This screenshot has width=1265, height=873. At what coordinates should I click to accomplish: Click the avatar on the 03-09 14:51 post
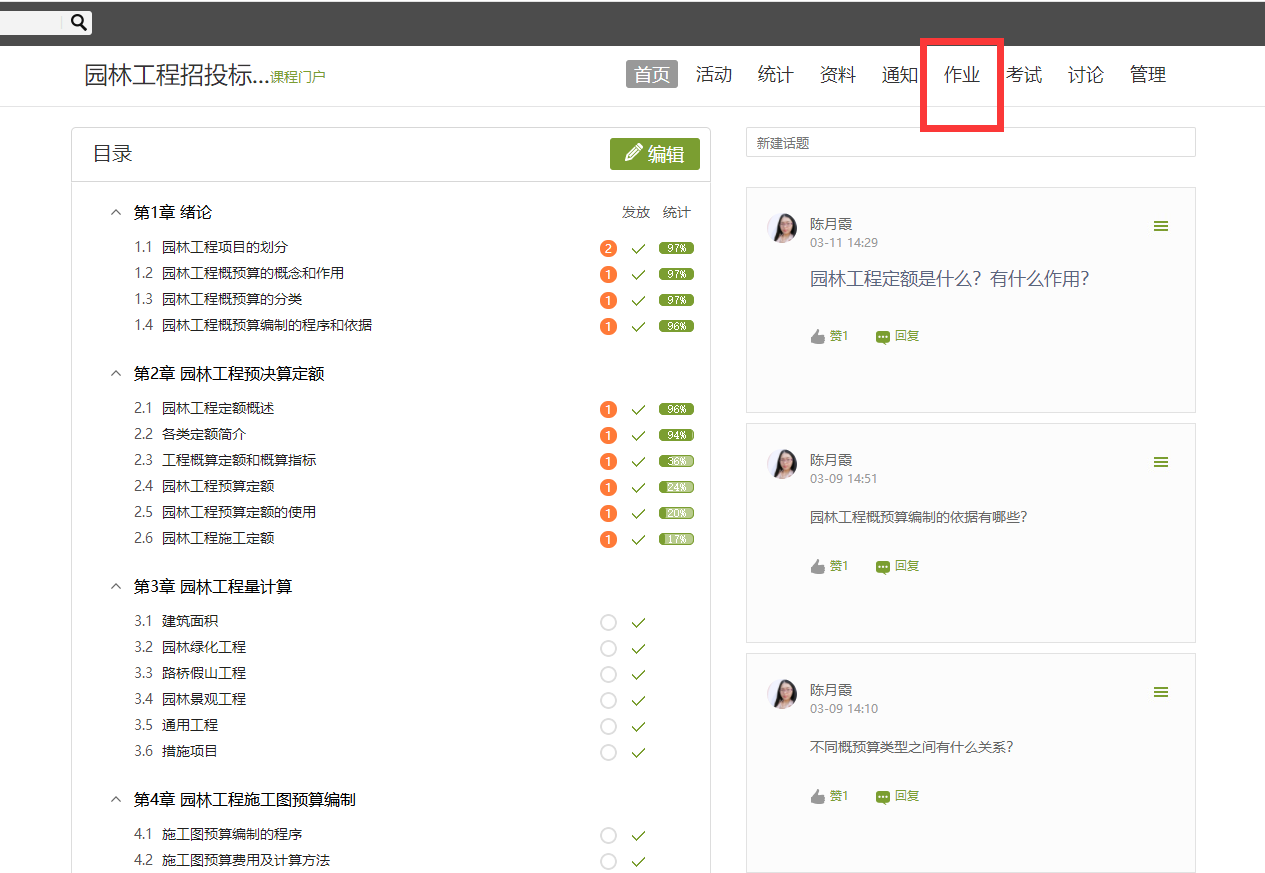782,464
